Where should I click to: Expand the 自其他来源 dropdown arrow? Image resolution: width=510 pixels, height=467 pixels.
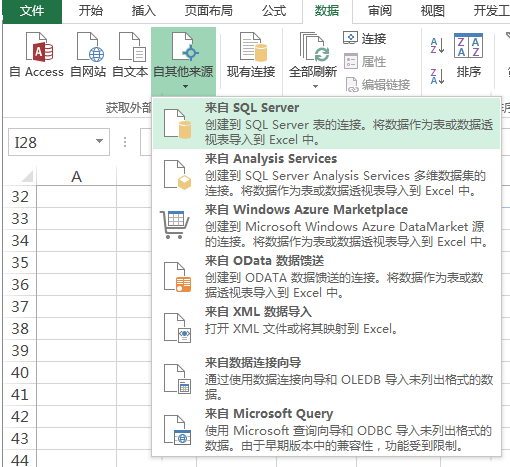[x=185, y=87]
